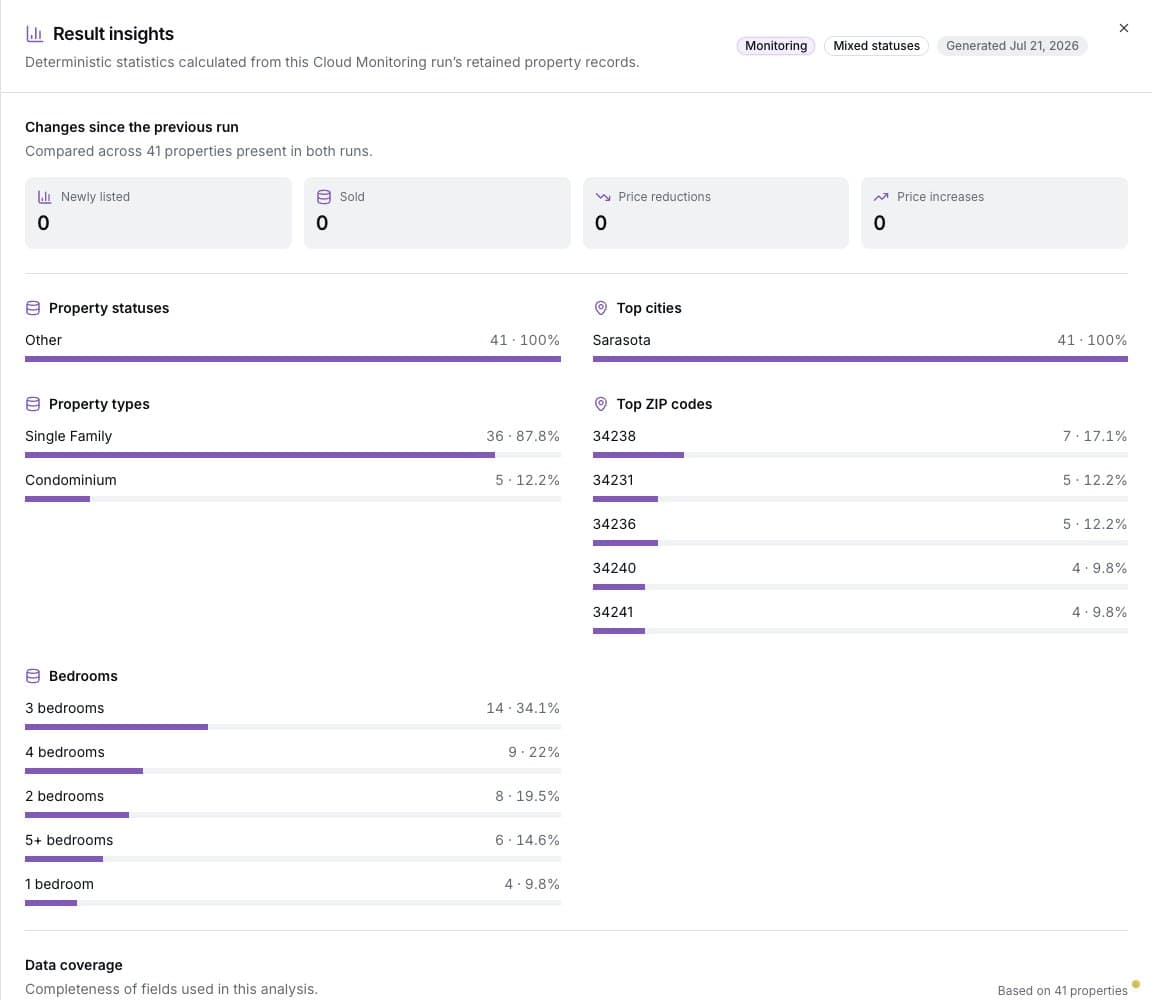The height and width of the screenshot is (1000, 1152).
Task: Click the Newly listed chart icon
Action: pyautogui.click(x=45, y=197)
